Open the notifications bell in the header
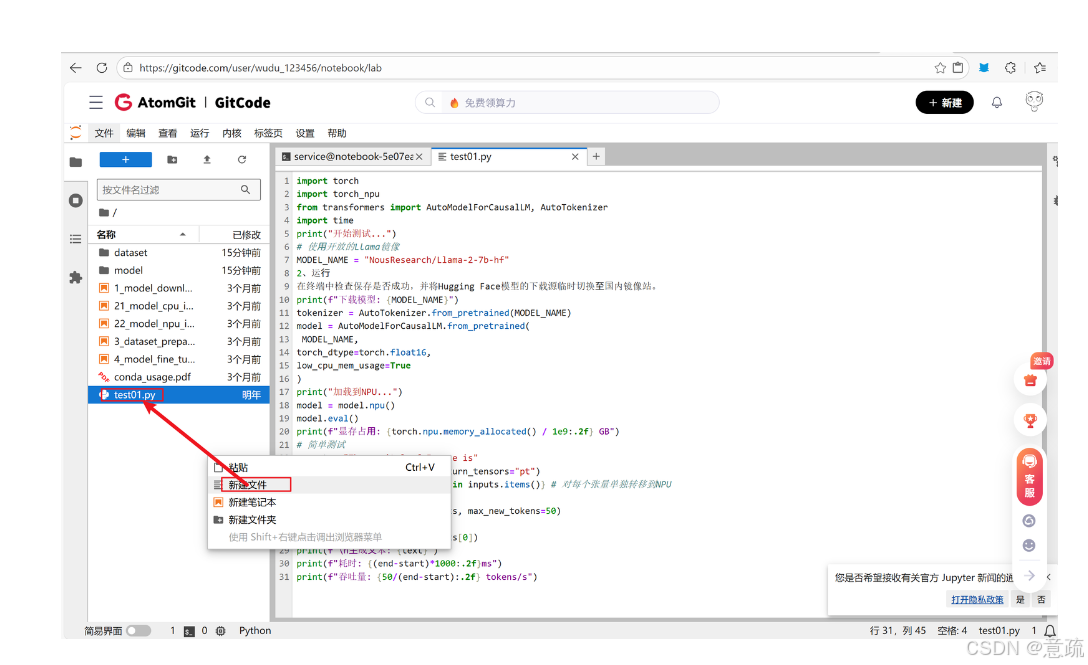Image resolution: width=1088 pixels, height=665 pixels. (996, 103)
